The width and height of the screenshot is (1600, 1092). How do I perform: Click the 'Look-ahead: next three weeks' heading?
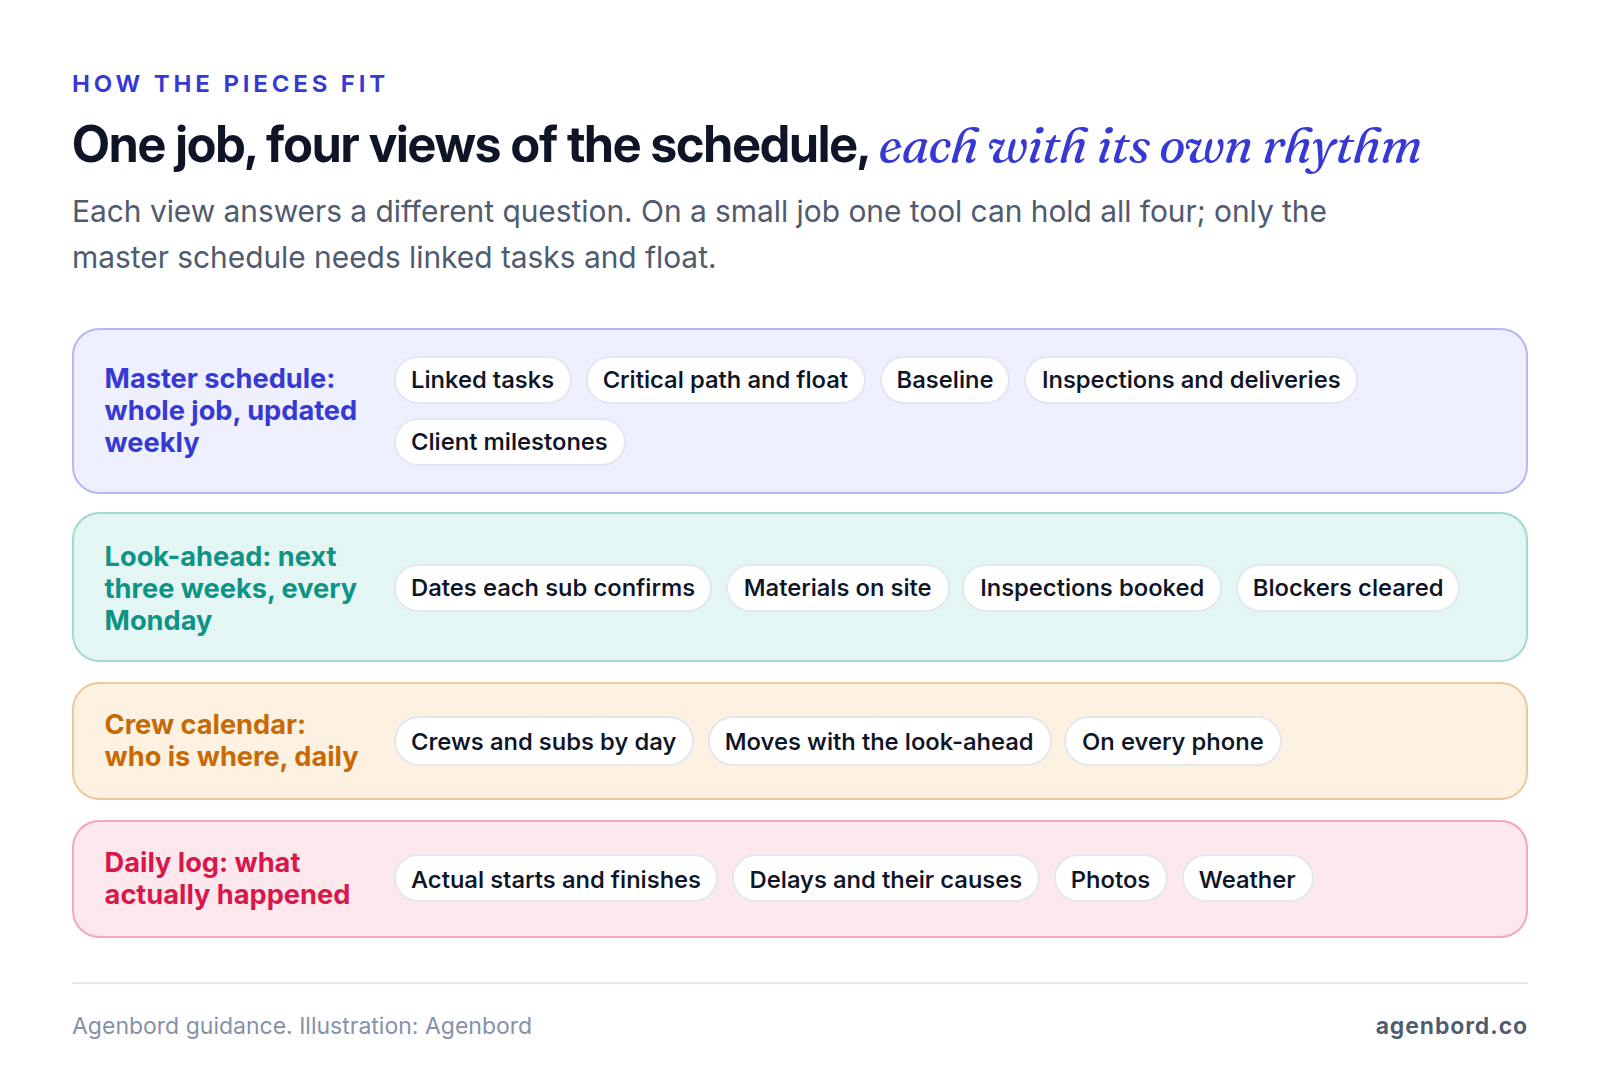pyautogui.click(x=231, y=589)
